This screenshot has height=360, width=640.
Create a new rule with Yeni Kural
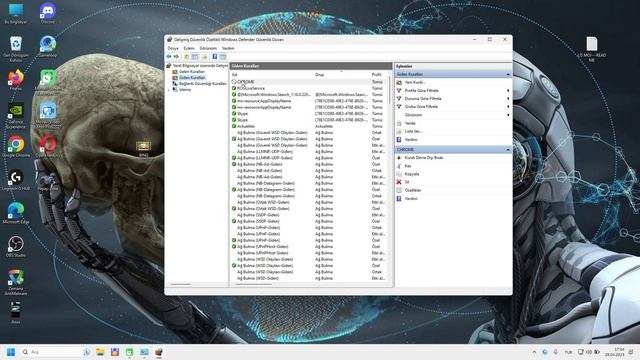tap(415, 82)
